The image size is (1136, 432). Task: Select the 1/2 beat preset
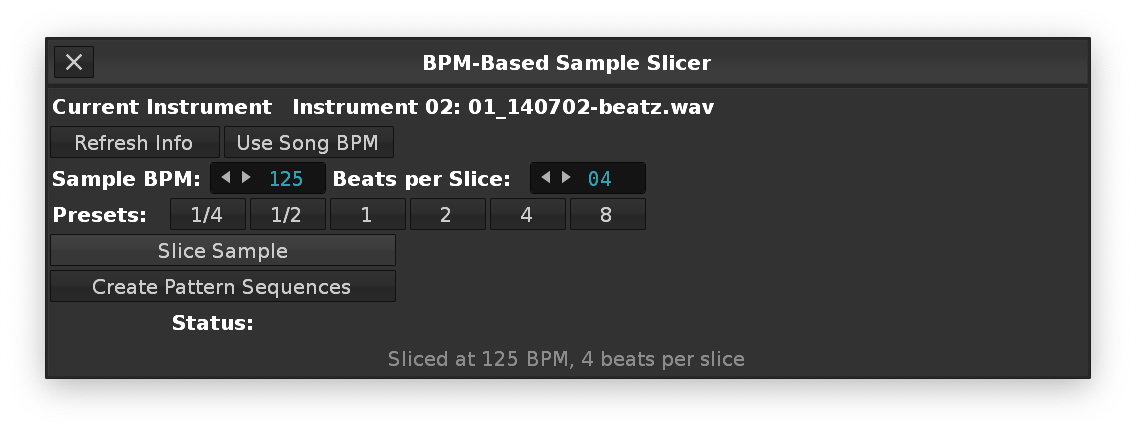tap(287, 215)
